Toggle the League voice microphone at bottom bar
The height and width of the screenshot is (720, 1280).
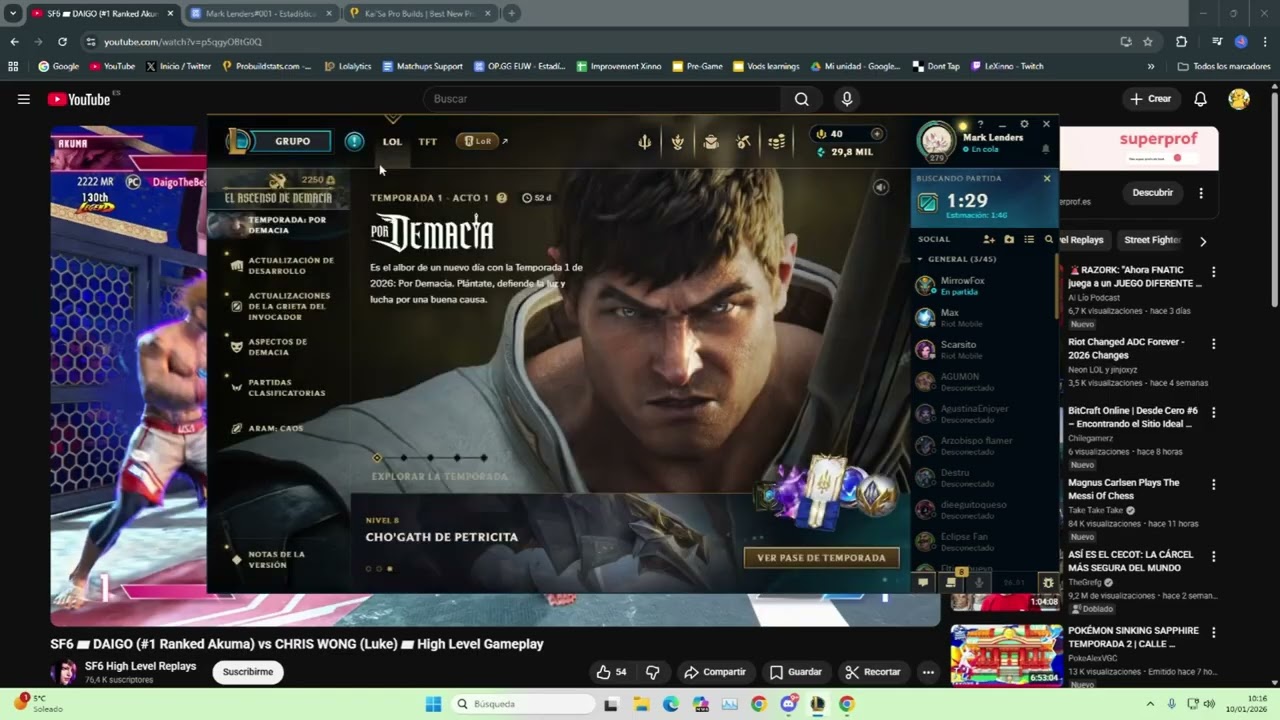click(x=979, y=582)
